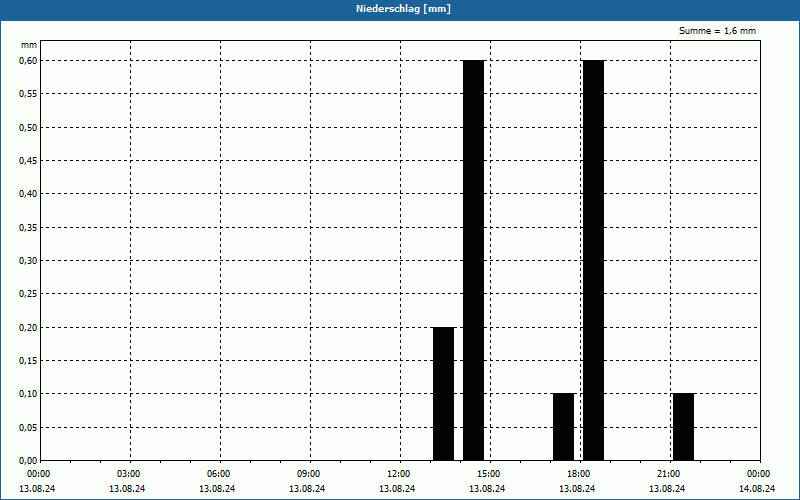
Task: Click the 0,00 y-axis label
Action: tap(29, 461)
